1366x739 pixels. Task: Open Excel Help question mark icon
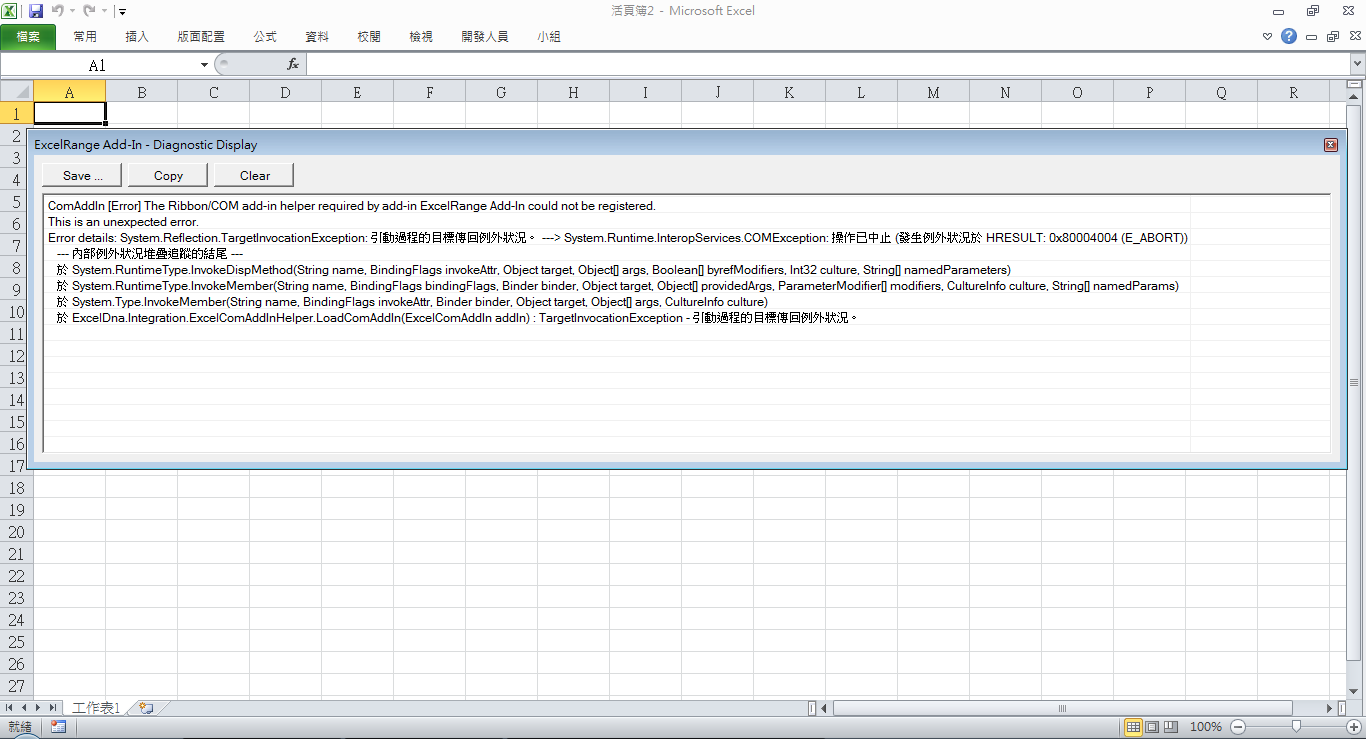pyautogui.click(x=1289, y=36)
